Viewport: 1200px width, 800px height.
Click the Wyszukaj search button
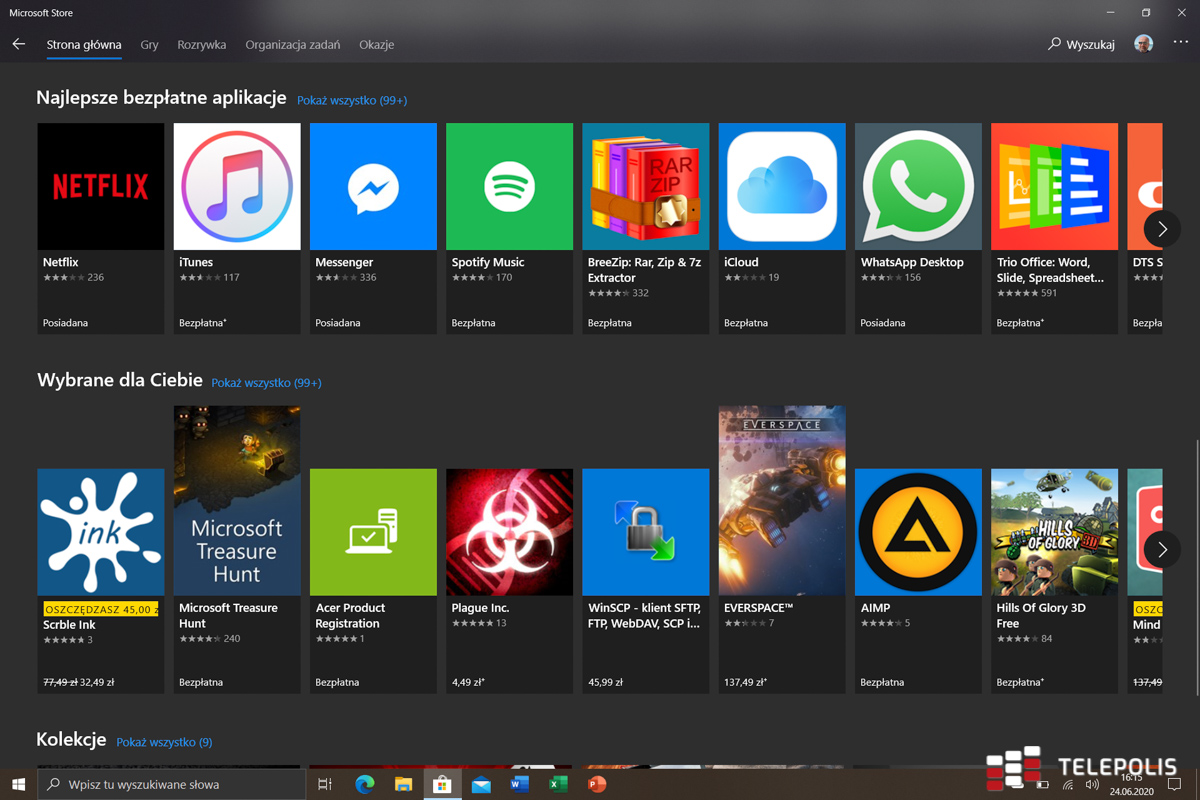coord(1081,45)
